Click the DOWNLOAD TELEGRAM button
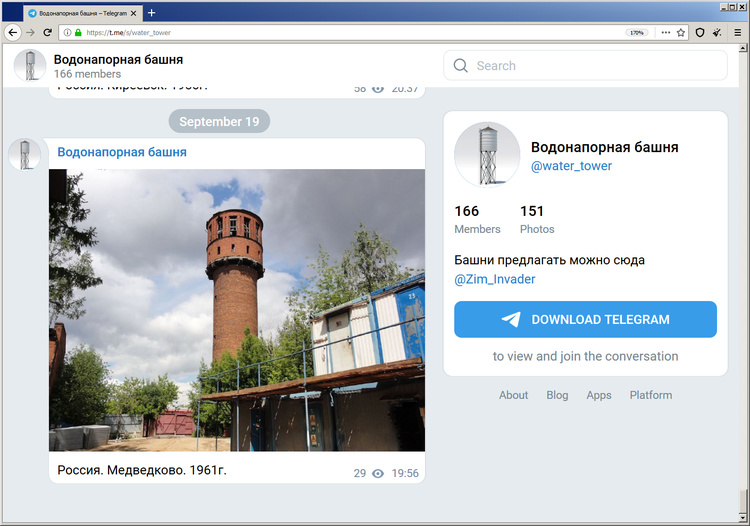 coord(585,319)
